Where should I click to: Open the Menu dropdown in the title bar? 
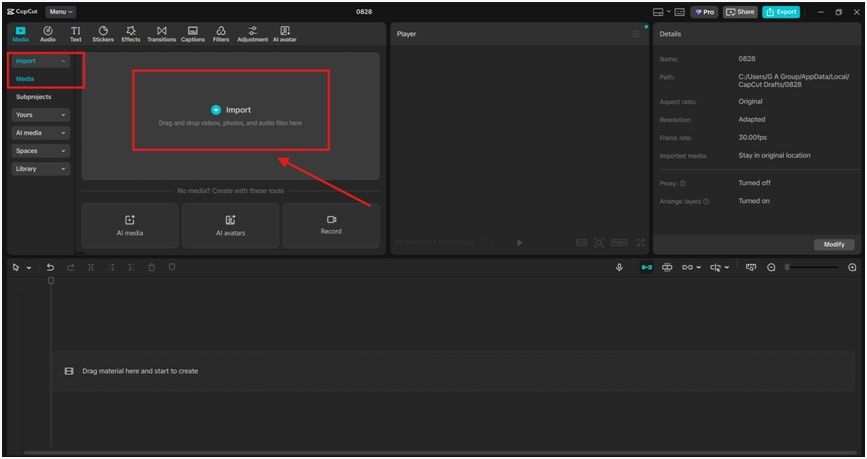61,12
